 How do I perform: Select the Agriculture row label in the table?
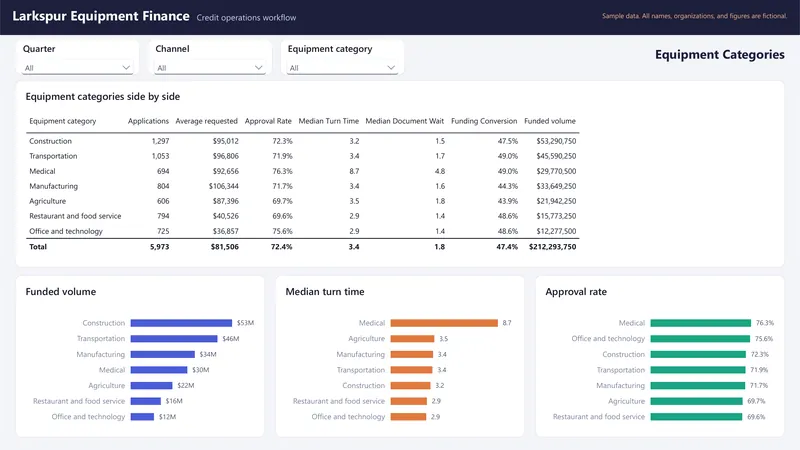point(47,201)
